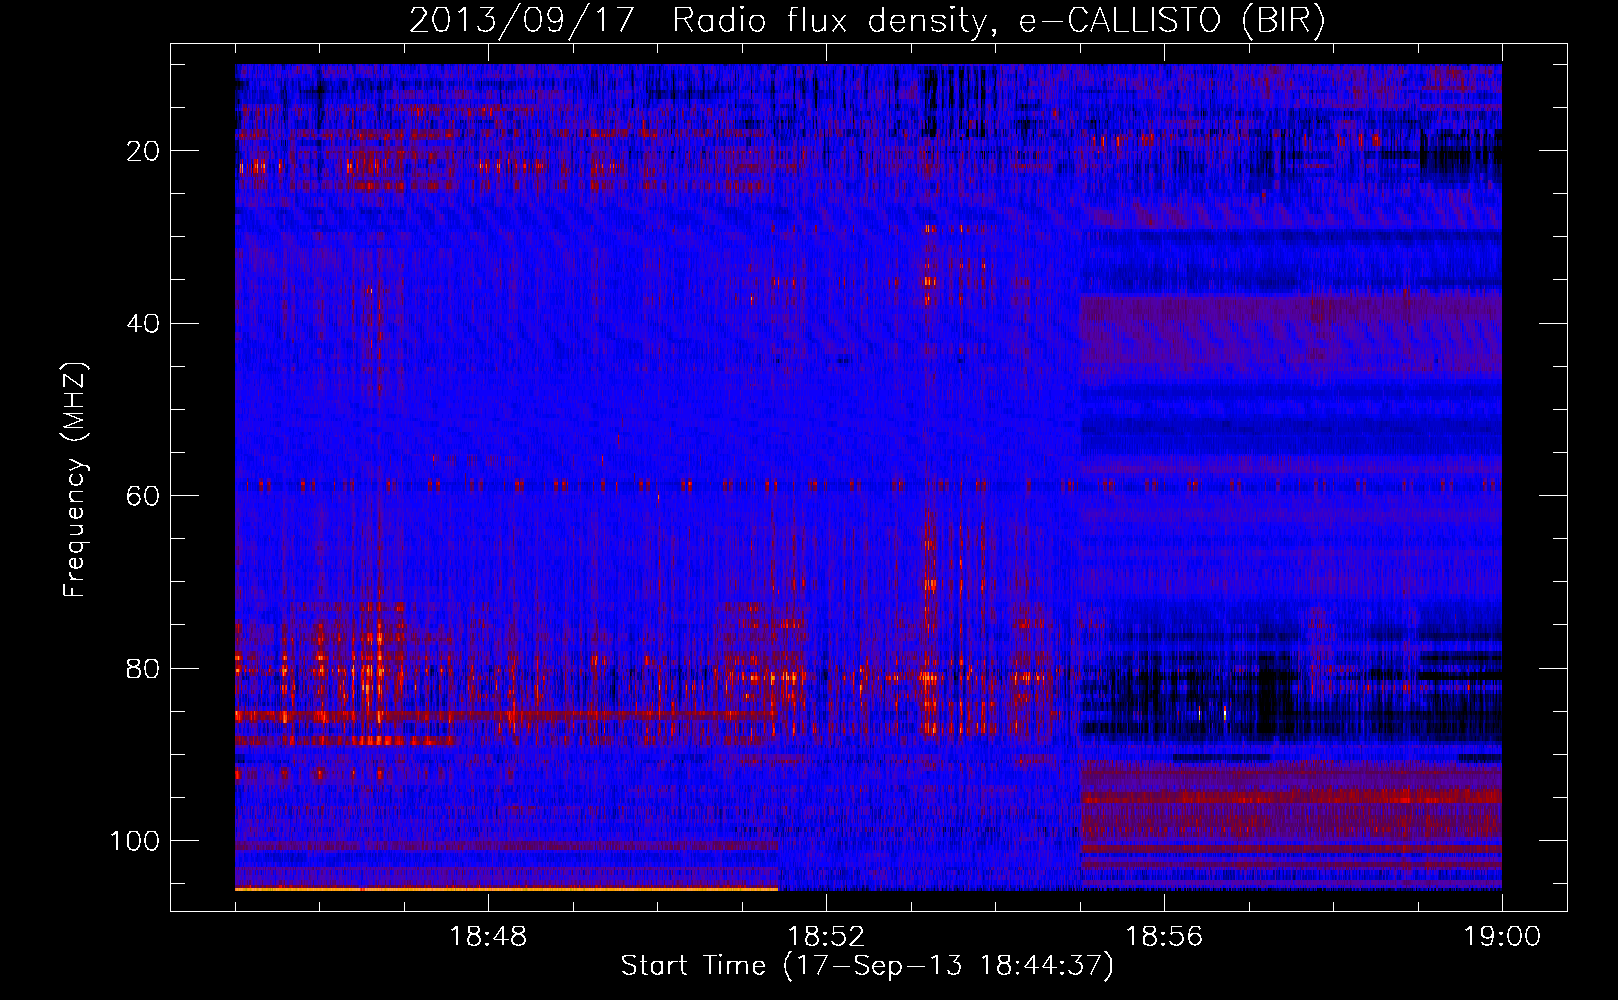Click the 'Start Time (17-Sep-13 18:44:37)' label

(867, 966)
